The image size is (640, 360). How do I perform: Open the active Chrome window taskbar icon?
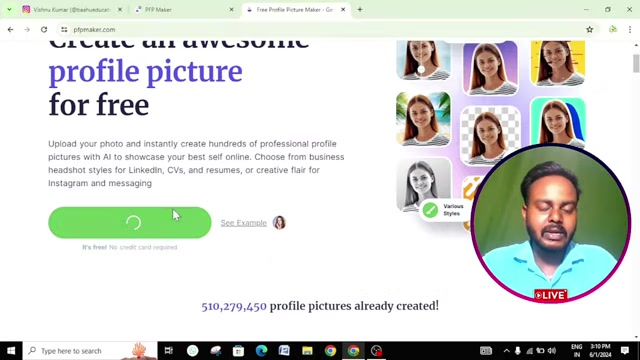click(353, 351)
